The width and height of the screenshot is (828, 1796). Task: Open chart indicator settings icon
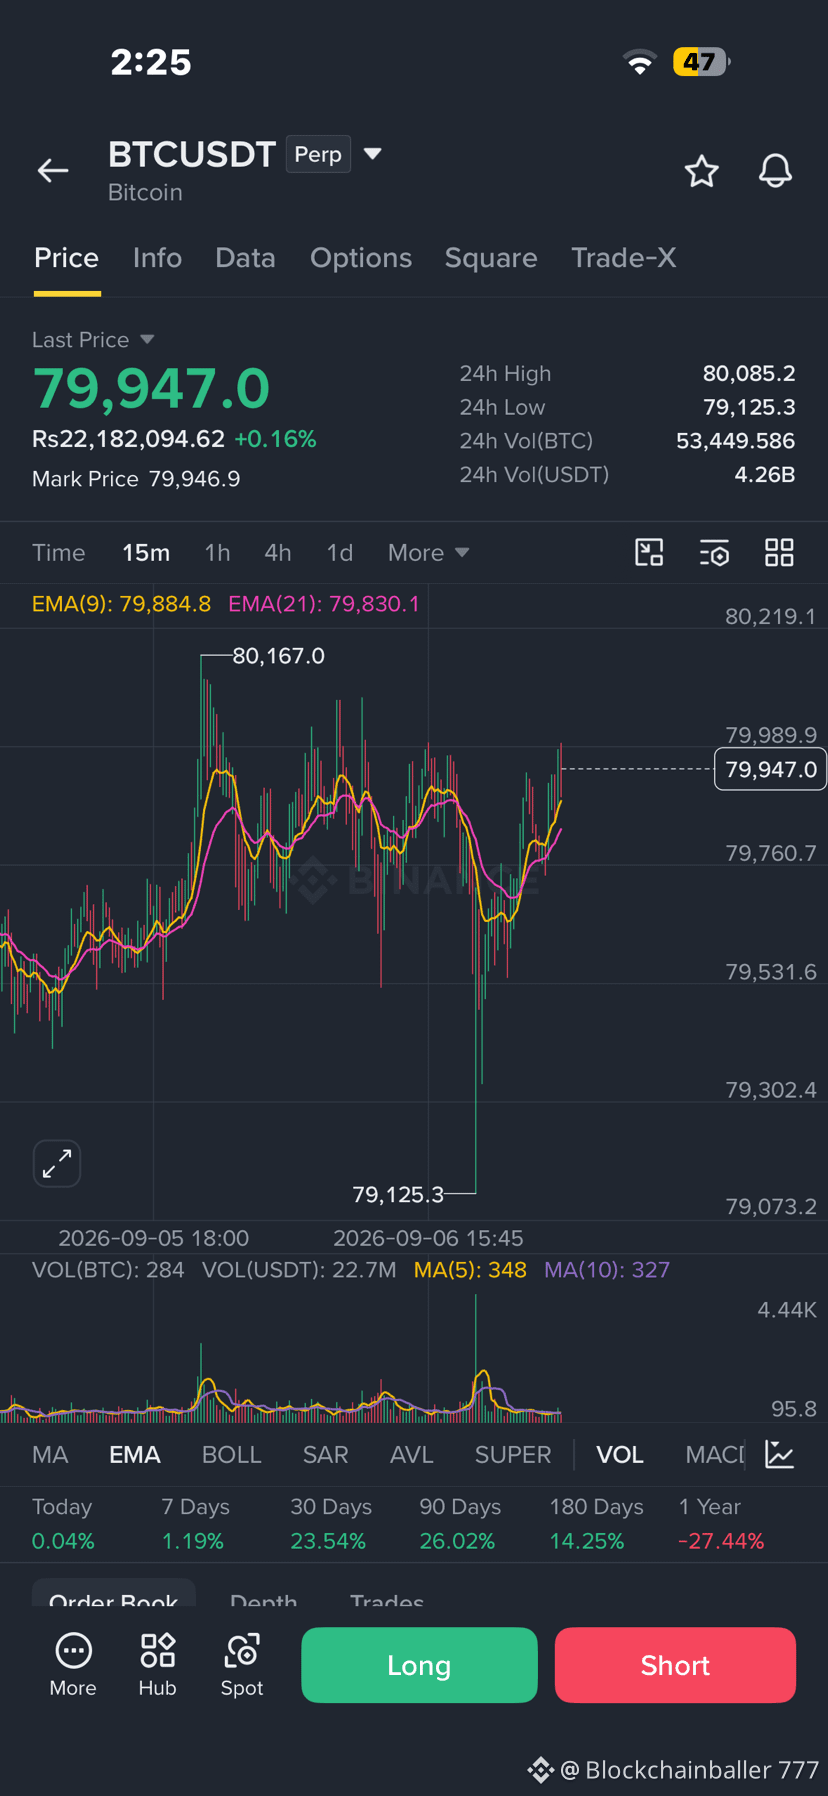pyautogui.click(x=714, y=552)
